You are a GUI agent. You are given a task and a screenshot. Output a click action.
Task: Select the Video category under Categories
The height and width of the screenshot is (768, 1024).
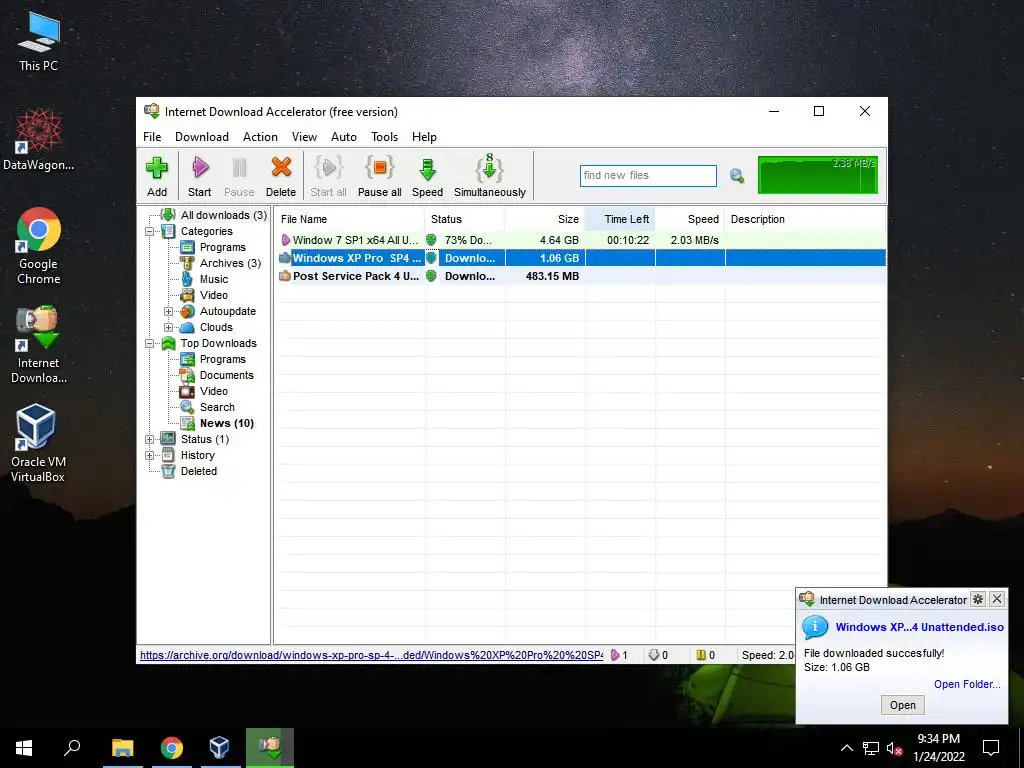tap(214, 295)
